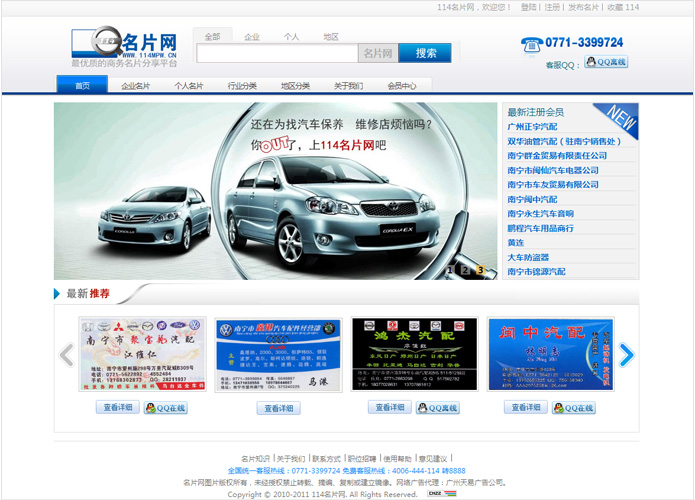Select the 企业 search category tab

click(x=252, y=37)
